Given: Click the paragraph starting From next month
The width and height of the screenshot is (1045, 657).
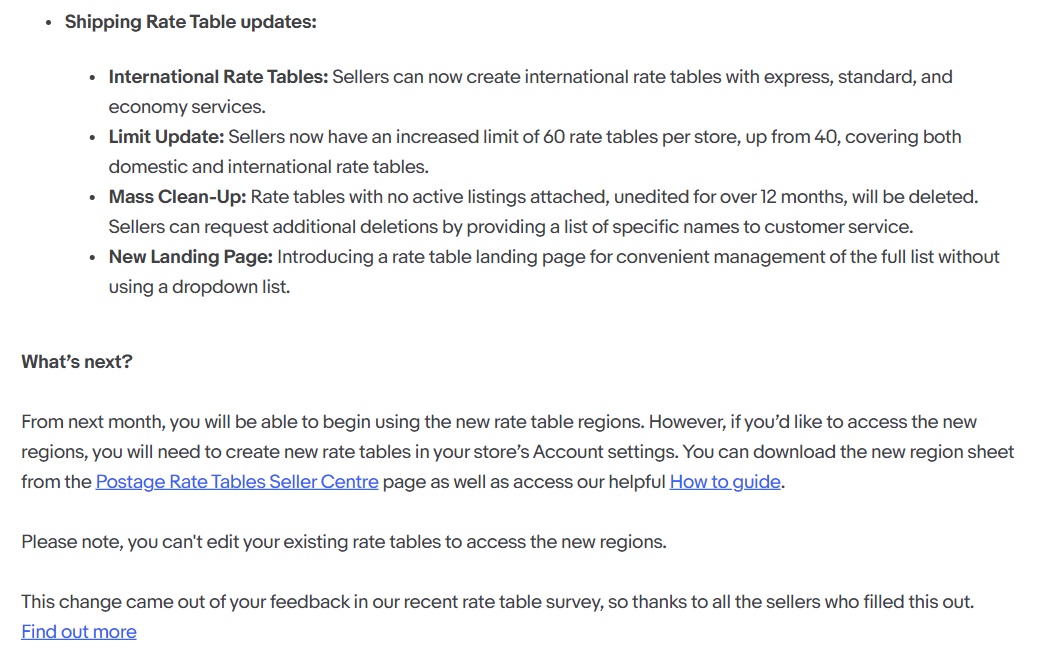Looking at the screenshot, I should click(x=518, y=452).
